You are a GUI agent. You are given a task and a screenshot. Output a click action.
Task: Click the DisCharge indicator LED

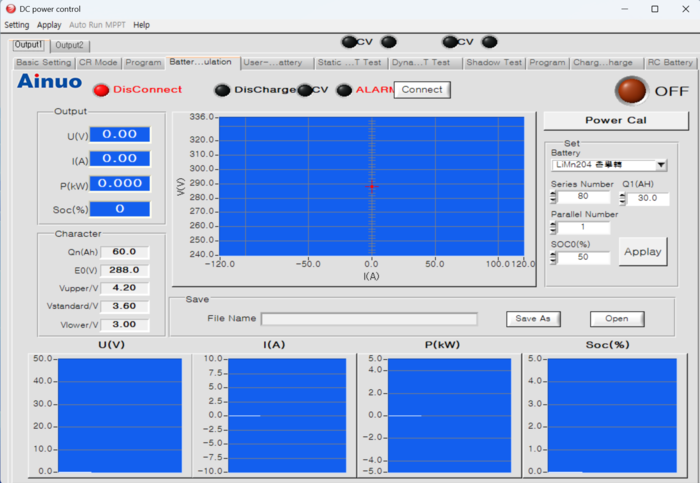pyautogui.click(x=222, y=90)
